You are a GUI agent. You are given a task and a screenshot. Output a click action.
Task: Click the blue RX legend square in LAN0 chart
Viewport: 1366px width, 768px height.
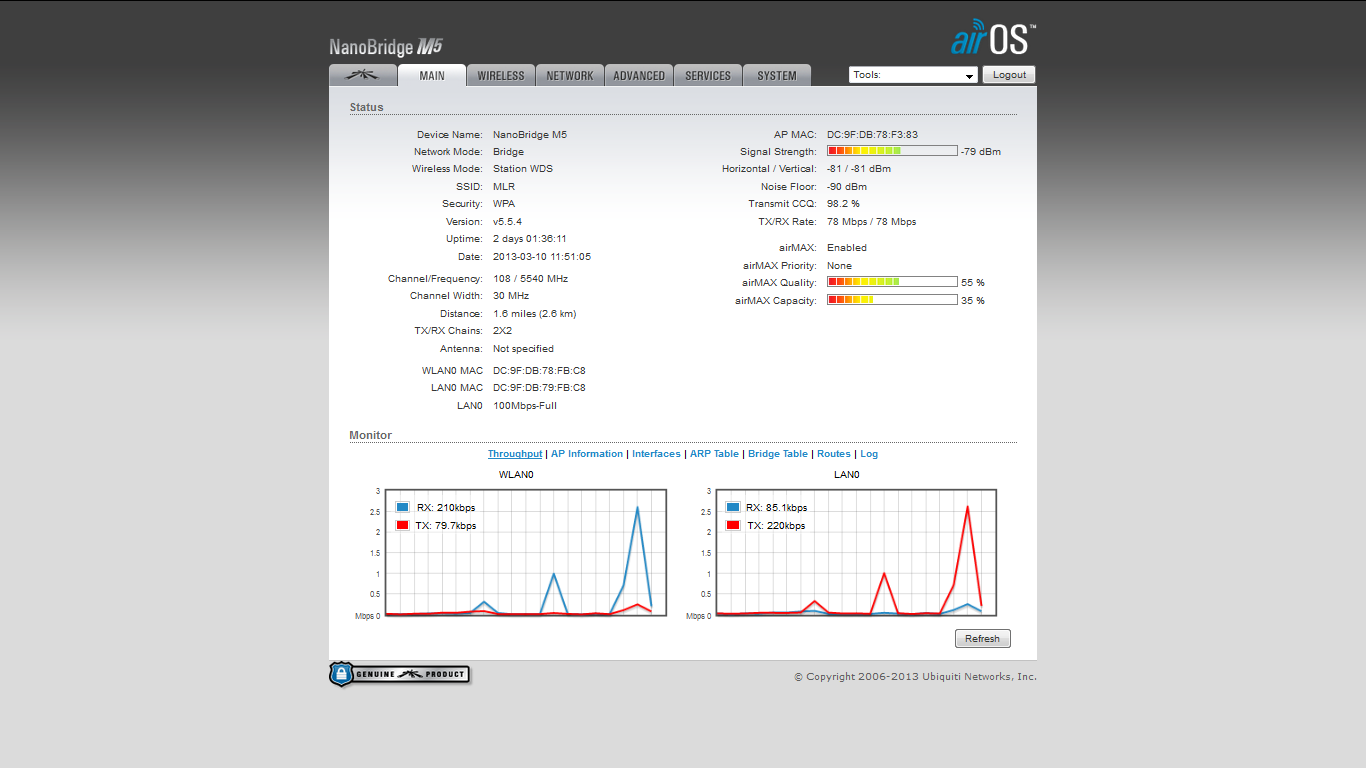tap(732, 507)
